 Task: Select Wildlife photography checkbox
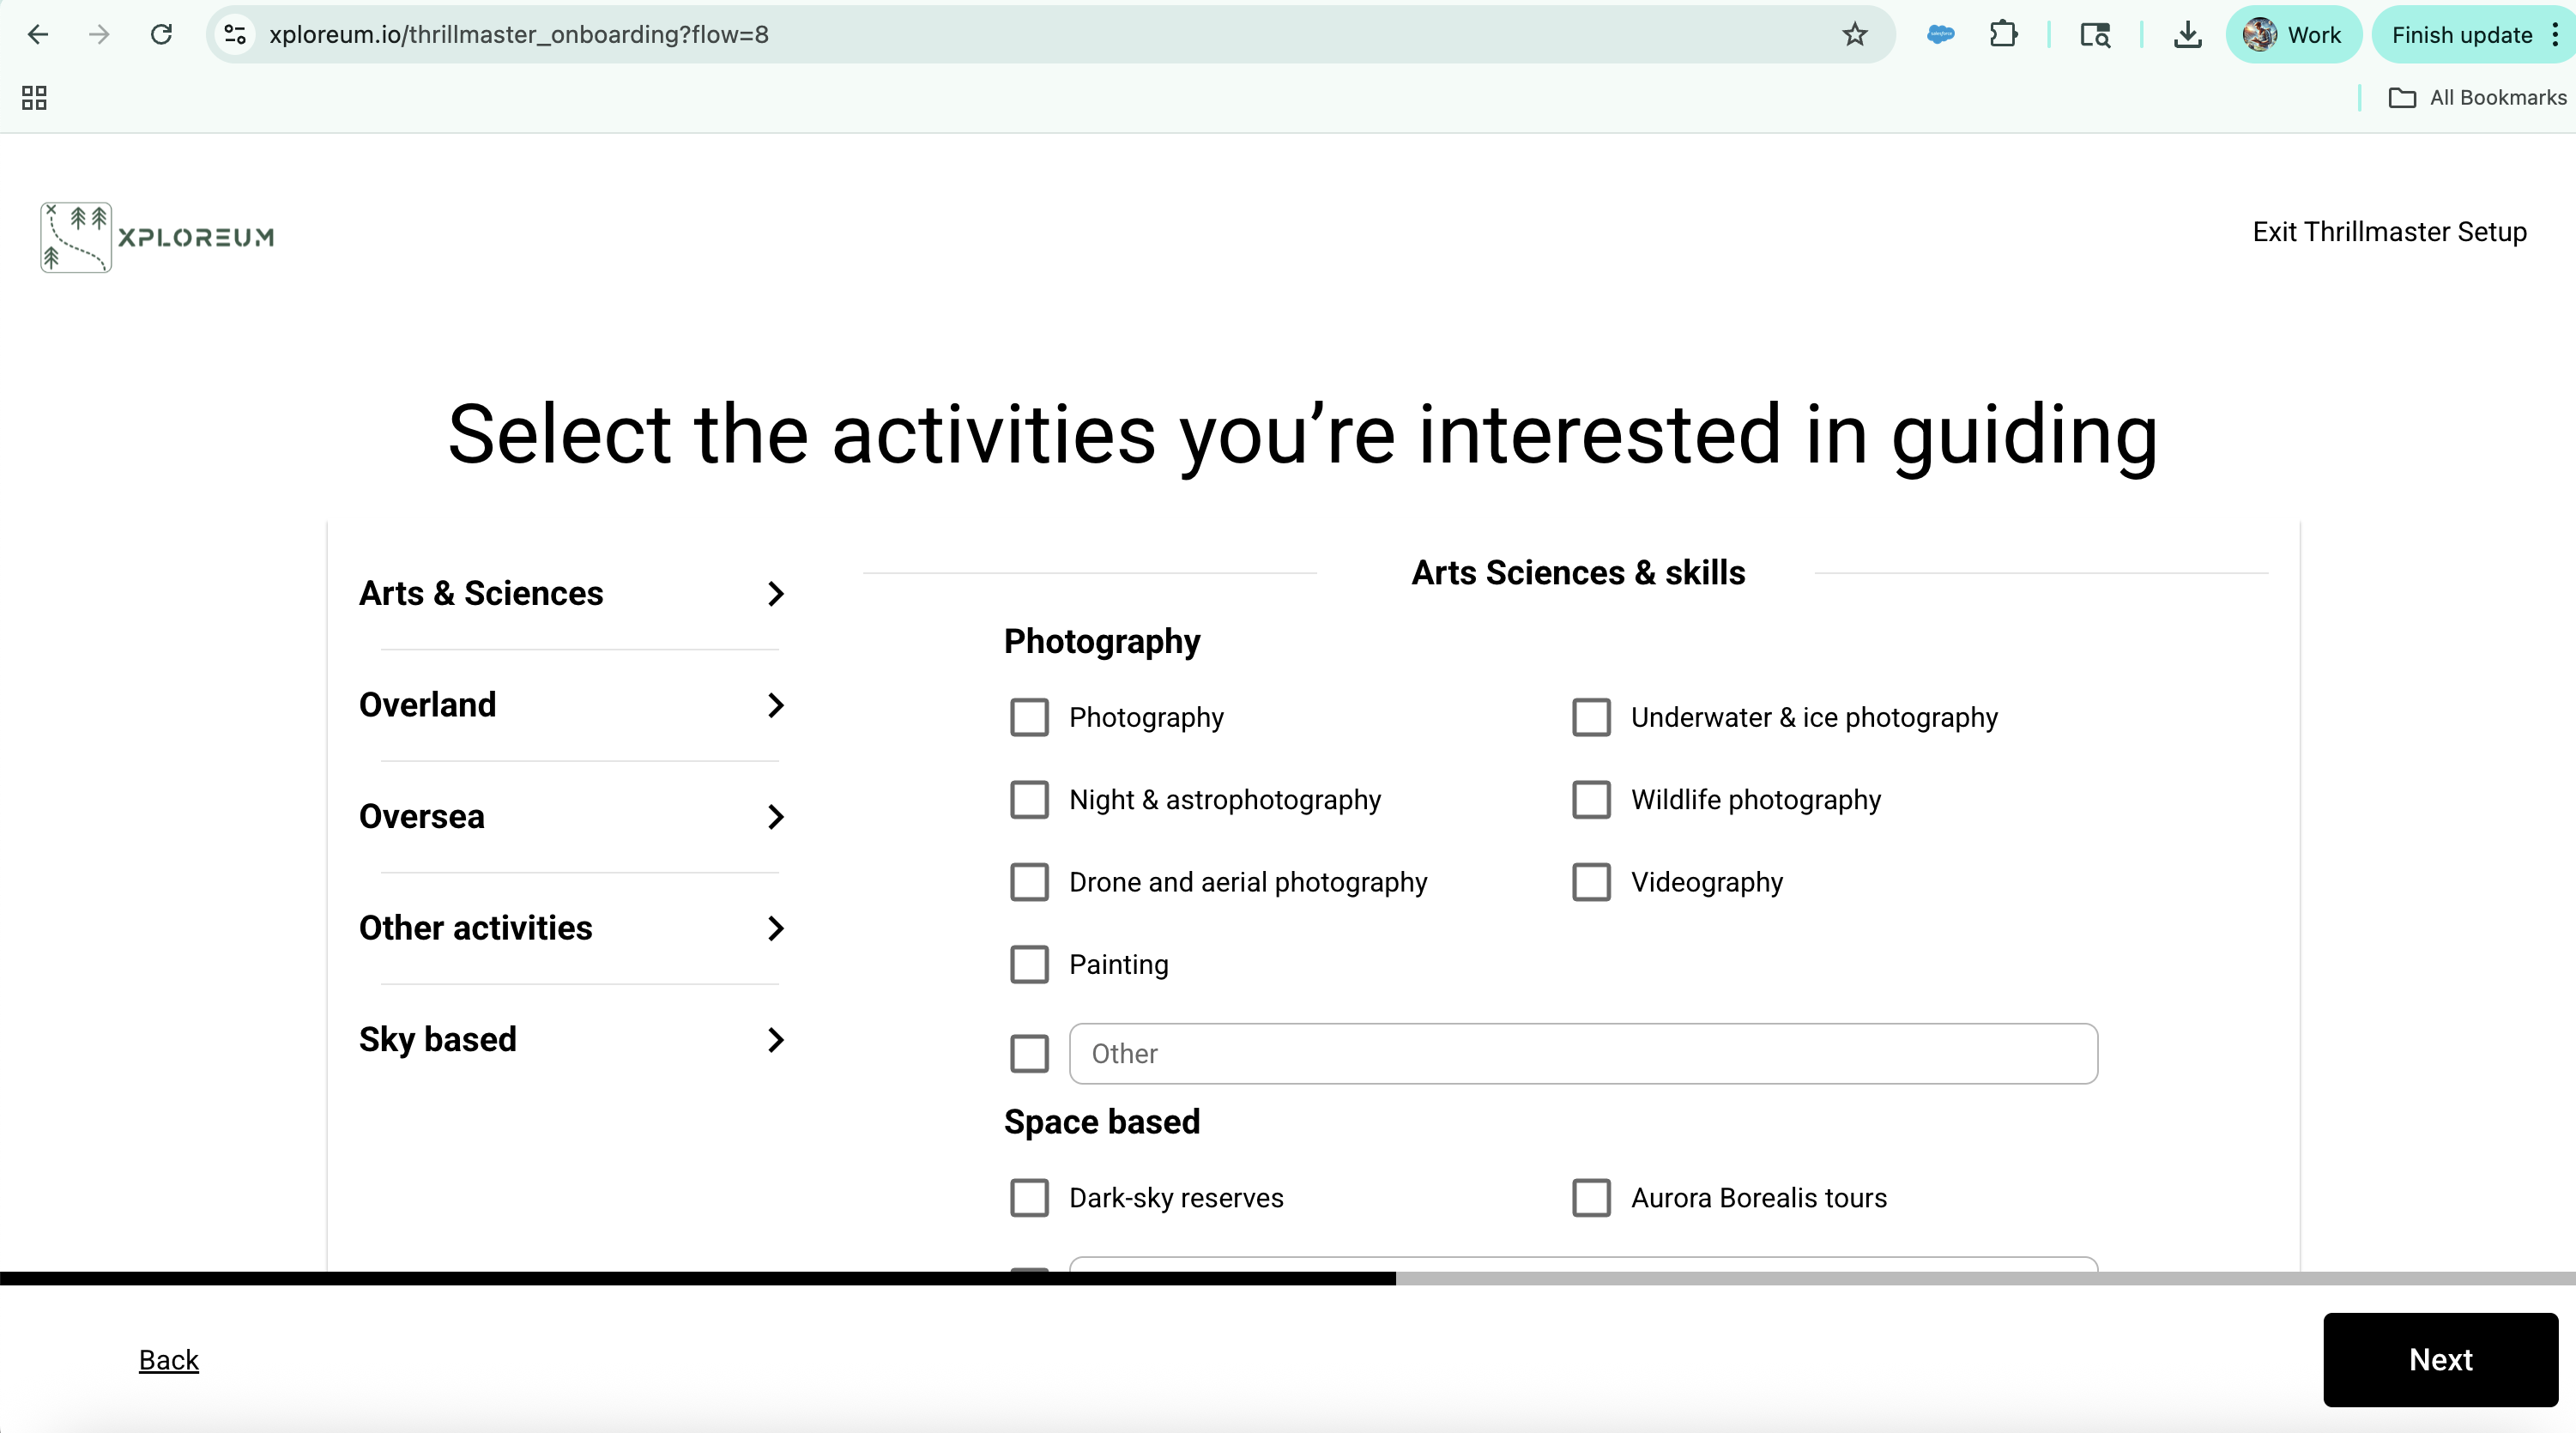coord(1591,800)
